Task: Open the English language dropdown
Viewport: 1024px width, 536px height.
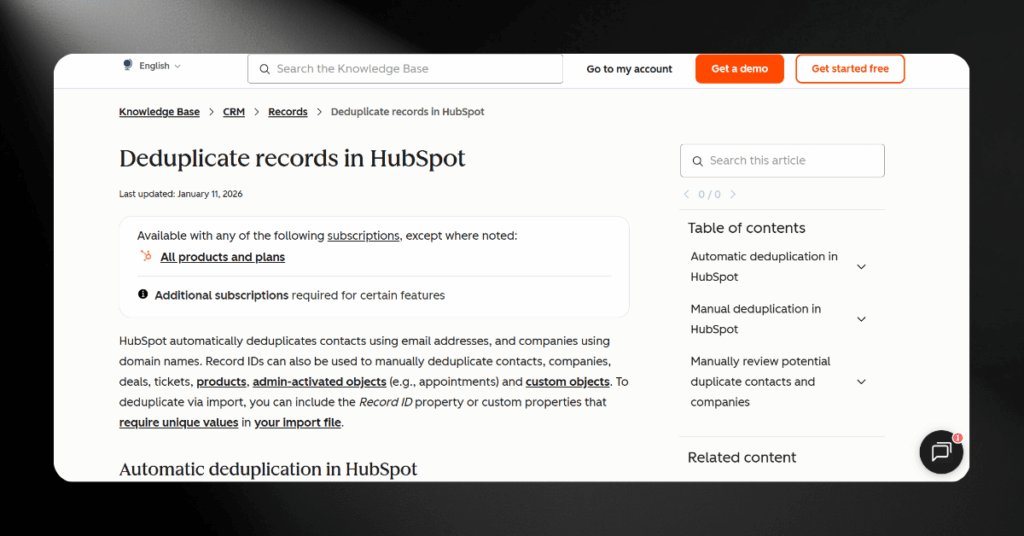Action: coord(159,66)
